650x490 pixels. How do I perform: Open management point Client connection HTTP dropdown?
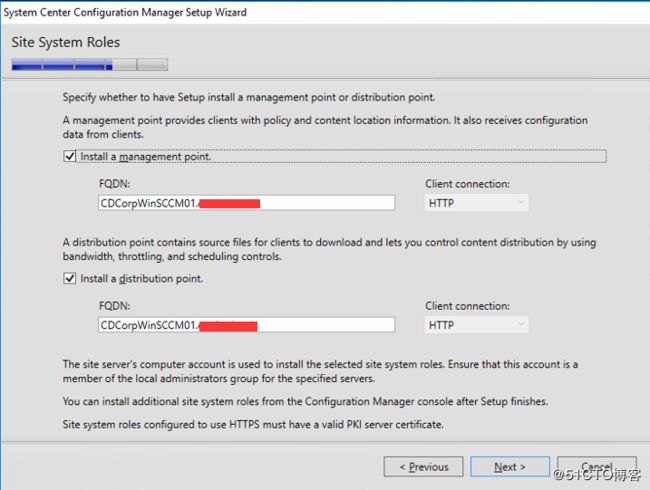click(476, 203)
